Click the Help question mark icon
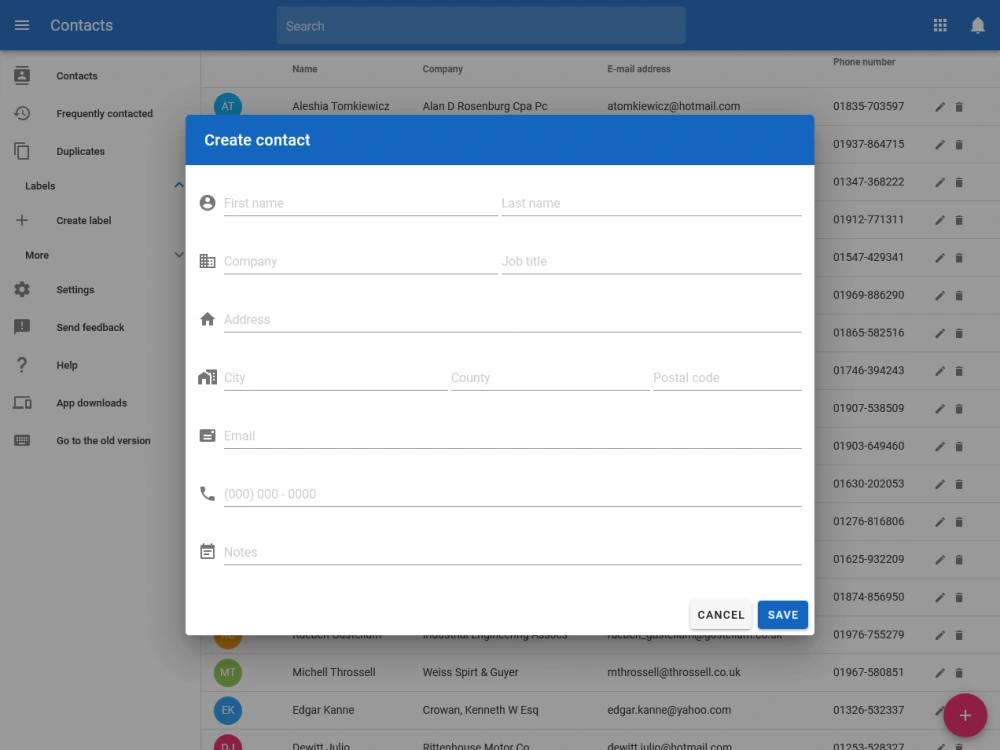The width and height of the screenshot is (1000, 750). click(x=22, y=365)
